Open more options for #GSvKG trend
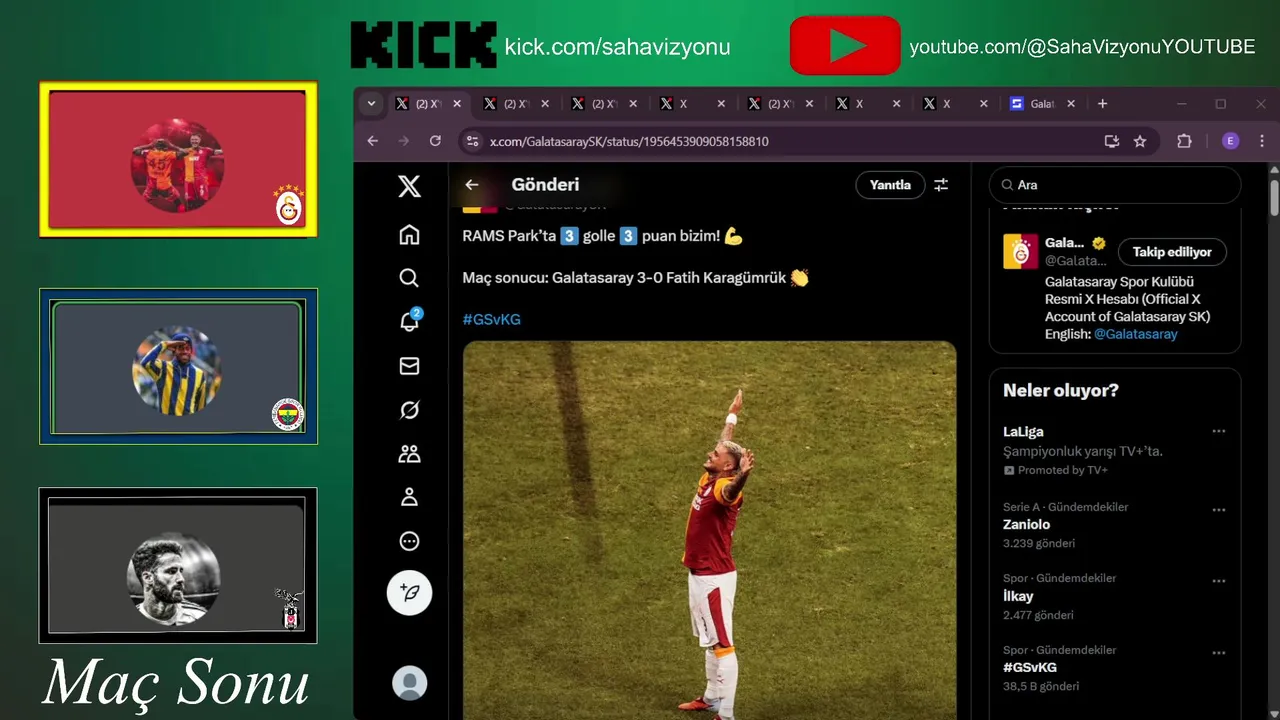The height and width of the screenshot is (720, 1280). pyautogui.click(x=1218, y=653)
